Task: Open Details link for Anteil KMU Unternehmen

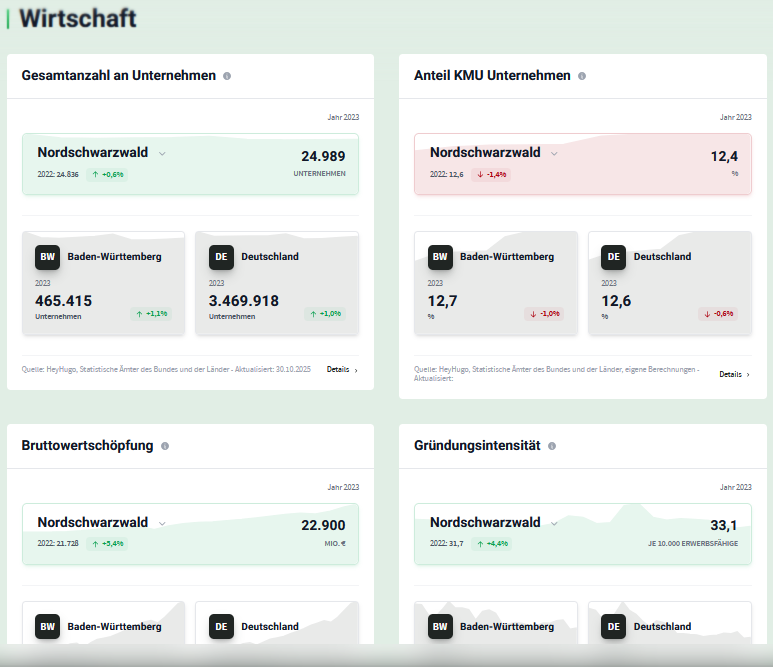Action: [x=735, y=374]
